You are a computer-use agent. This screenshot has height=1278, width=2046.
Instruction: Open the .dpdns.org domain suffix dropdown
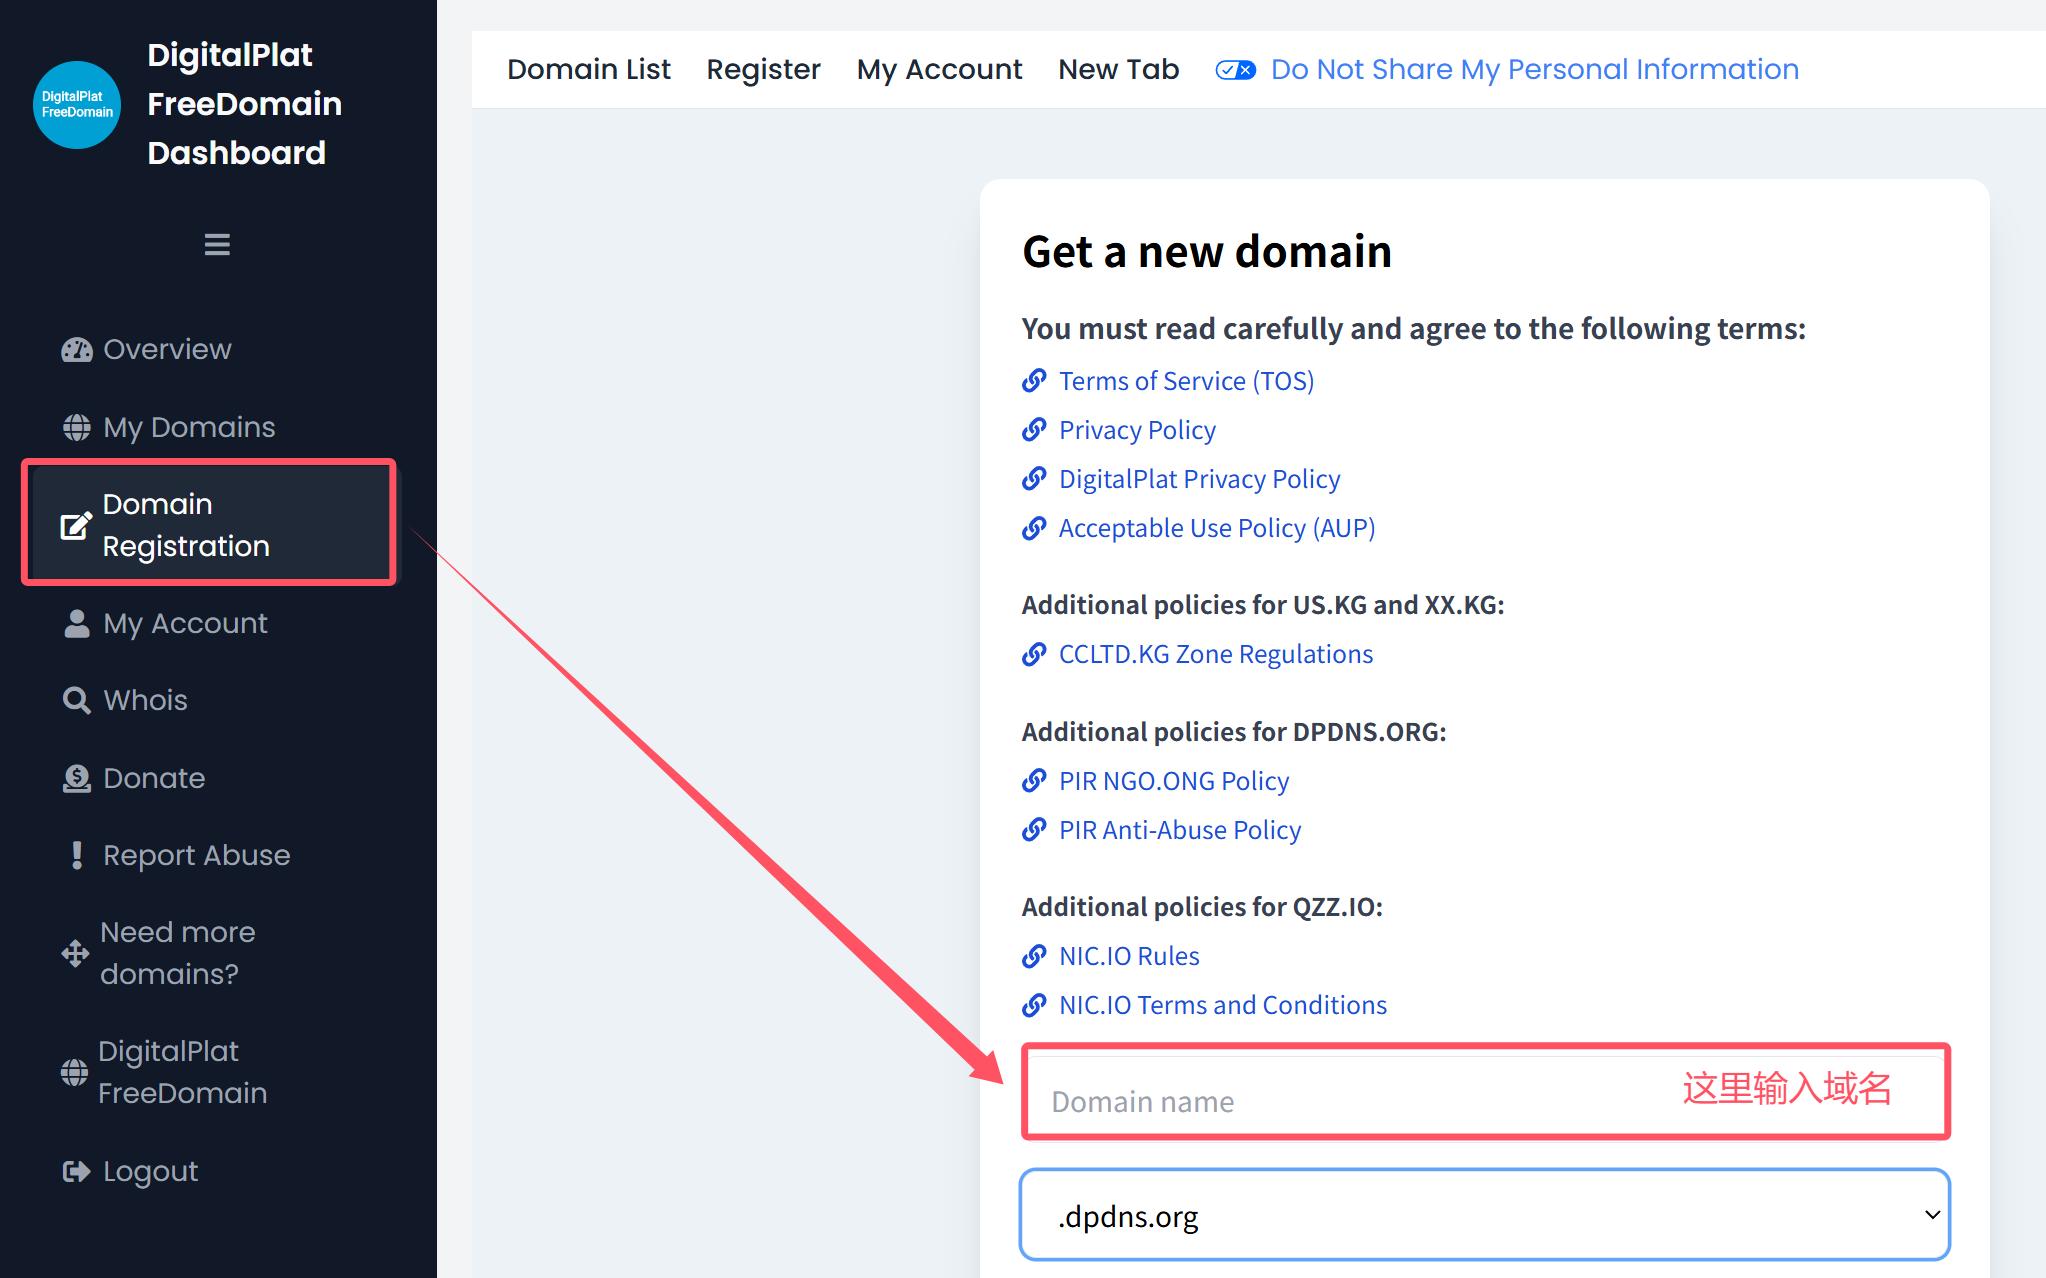[1485, 1215]
